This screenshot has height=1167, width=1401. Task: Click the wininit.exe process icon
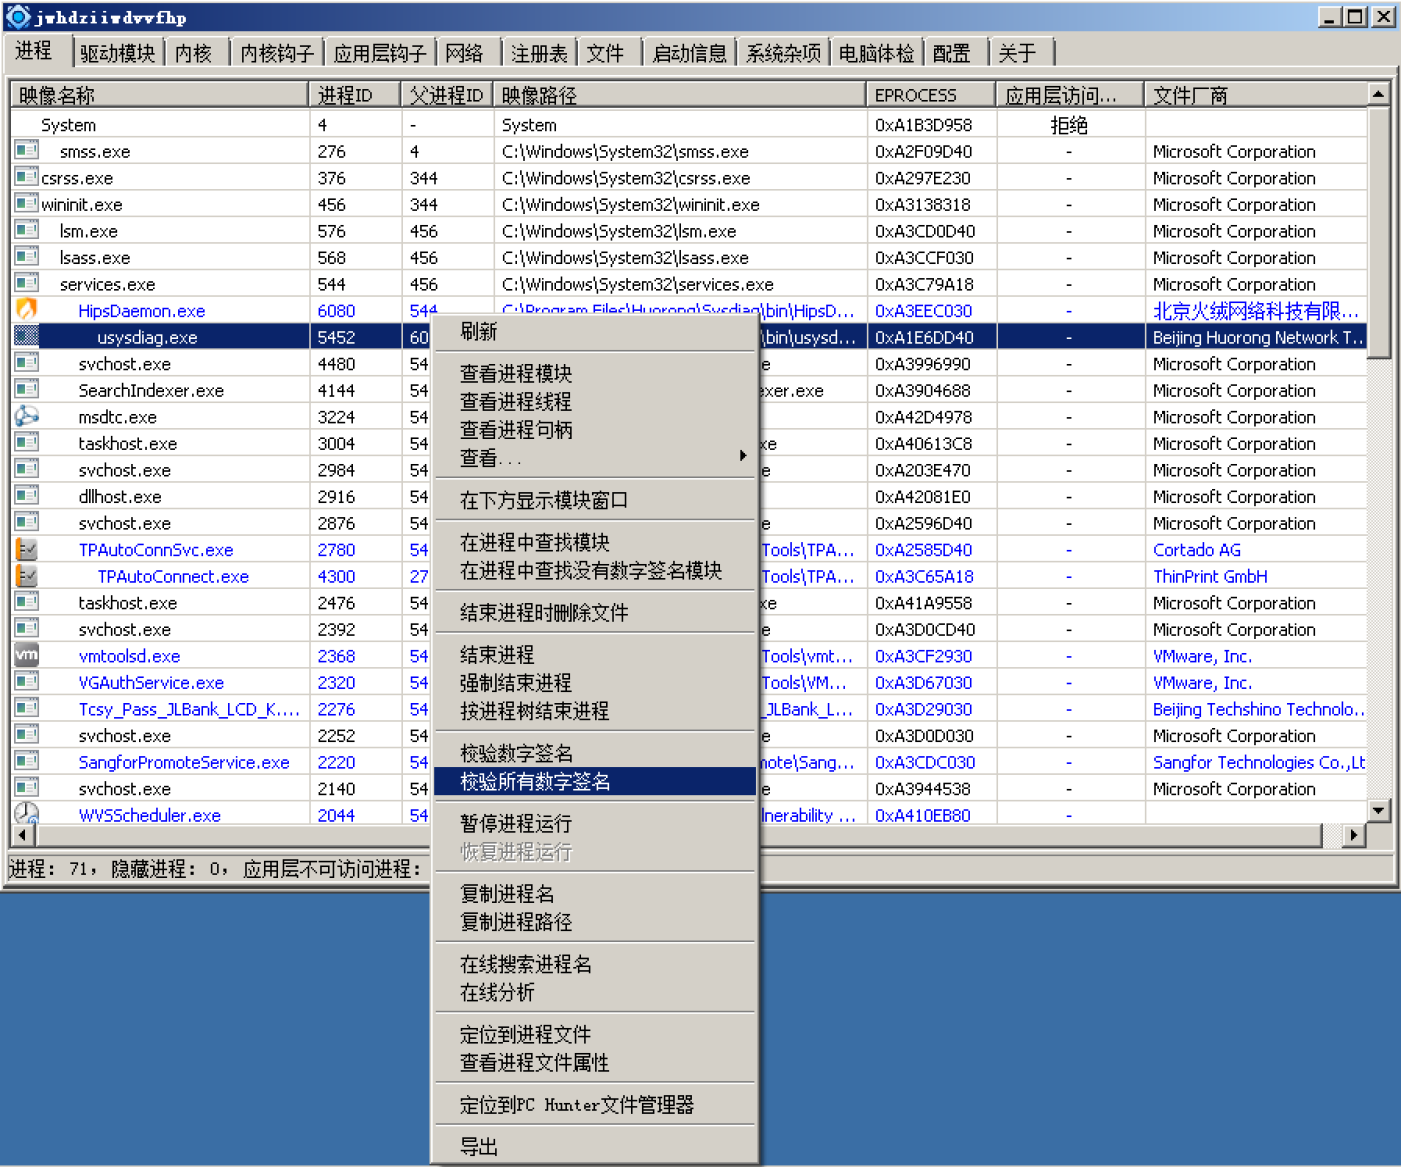[x=26, y=204]
